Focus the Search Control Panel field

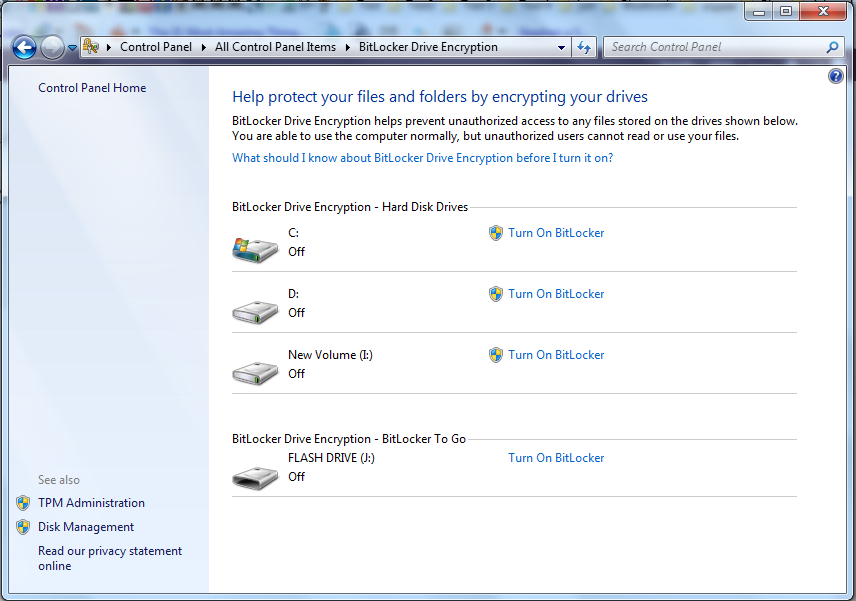715,47
